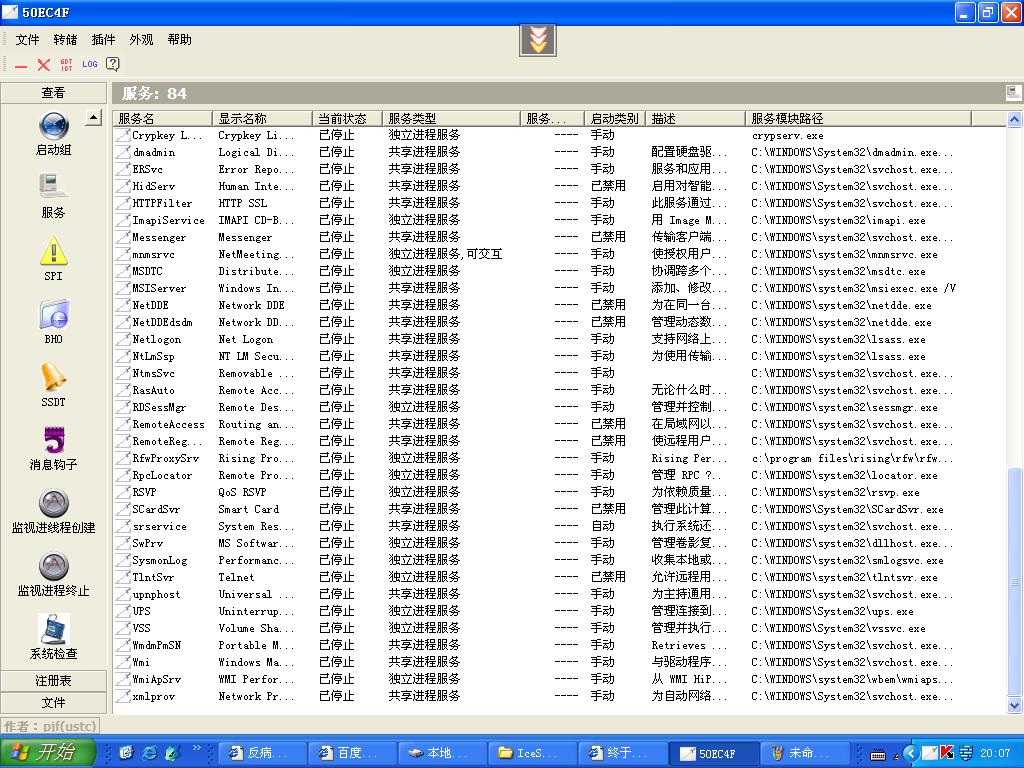Click the crypserv.exe module path
This screenshot has width=1024, height=768.
(x=788, y=136)
